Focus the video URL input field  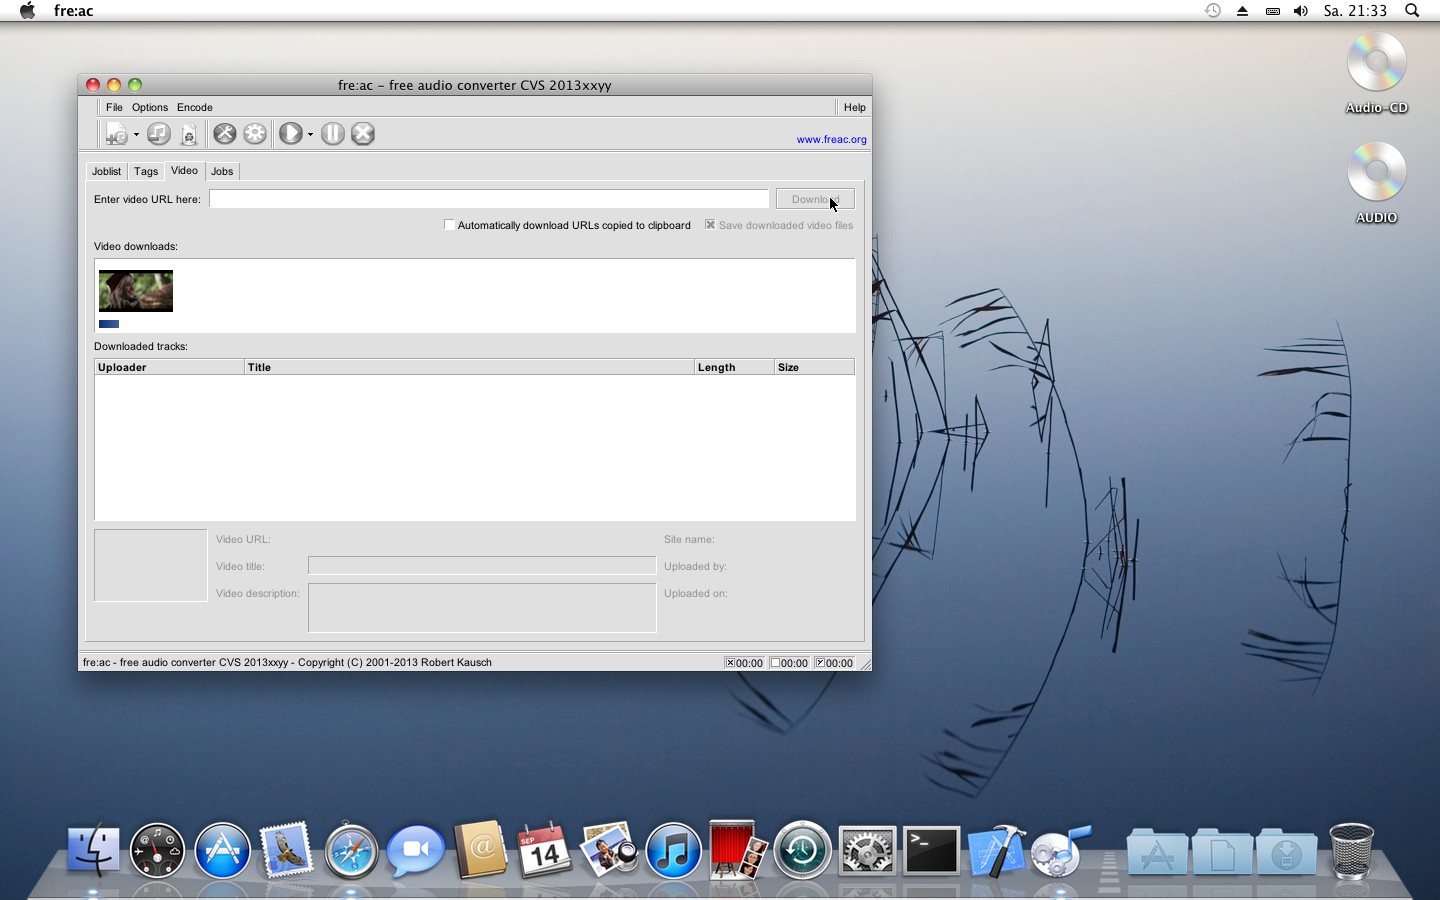(x=489, y=199)
